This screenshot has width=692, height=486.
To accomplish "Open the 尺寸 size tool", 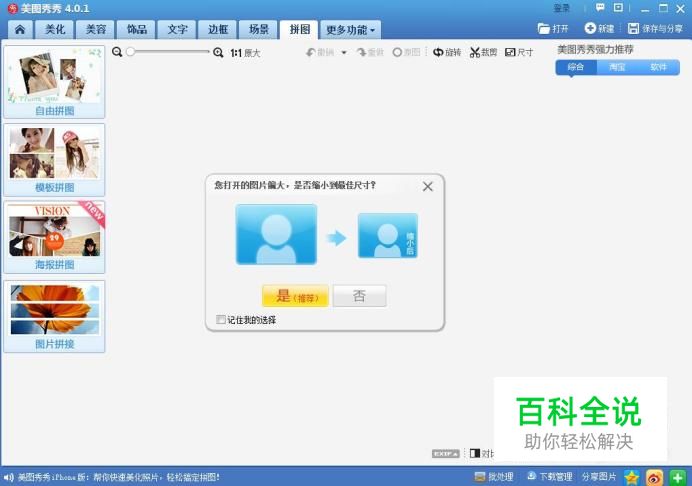I will click(519, 53).
